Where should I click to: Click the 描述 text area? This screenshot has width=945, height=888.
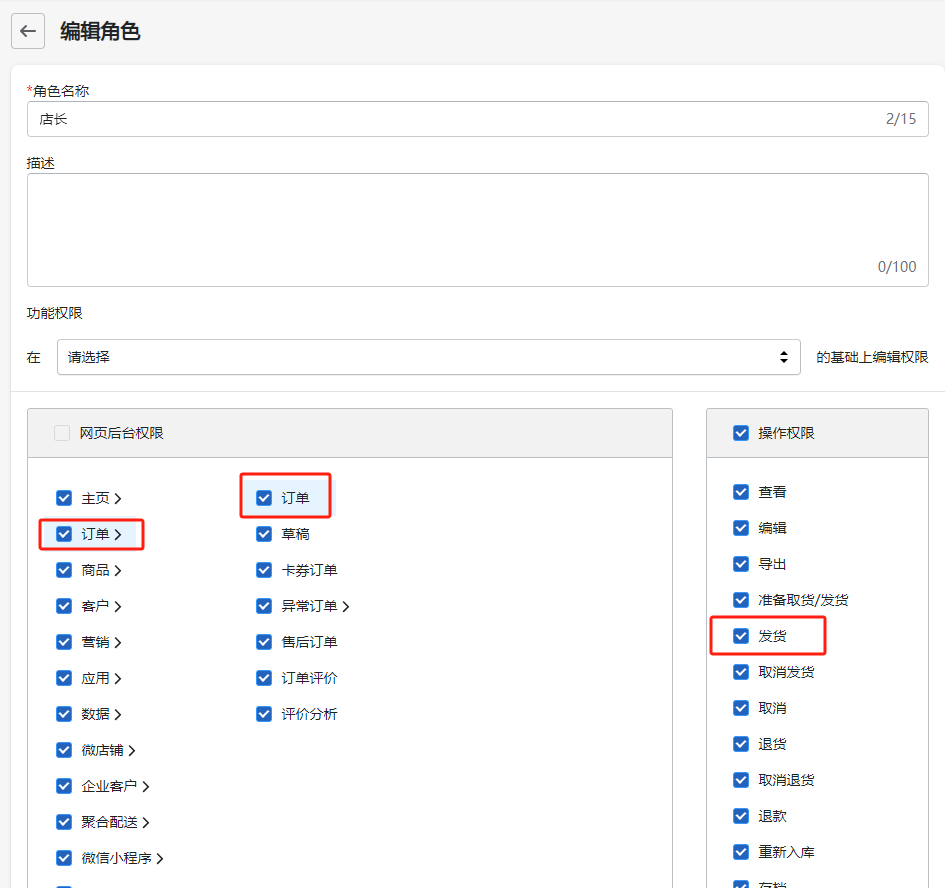pyautogui.click(x=477, y=229)
